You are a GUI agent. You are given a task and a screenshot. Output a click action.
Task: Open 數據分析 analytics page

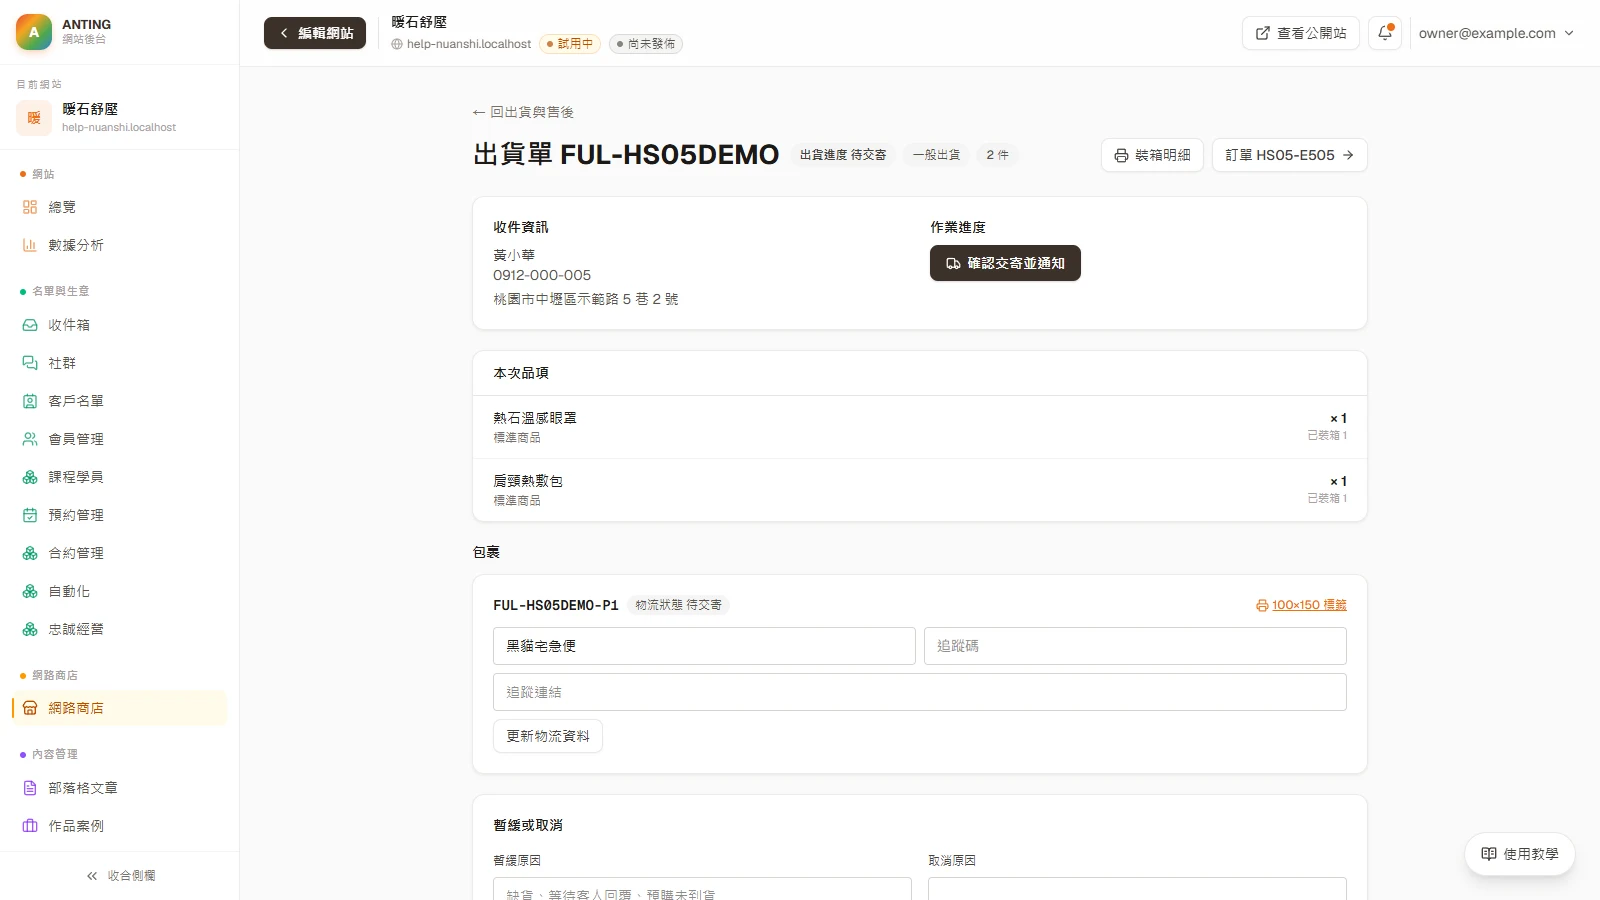point(120,245)
